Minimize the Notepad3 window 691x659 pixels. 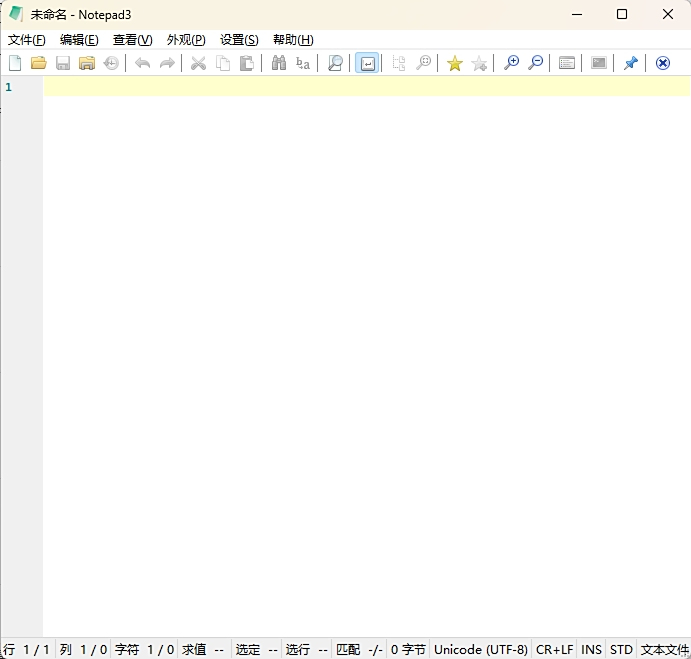tap(577, 15)
